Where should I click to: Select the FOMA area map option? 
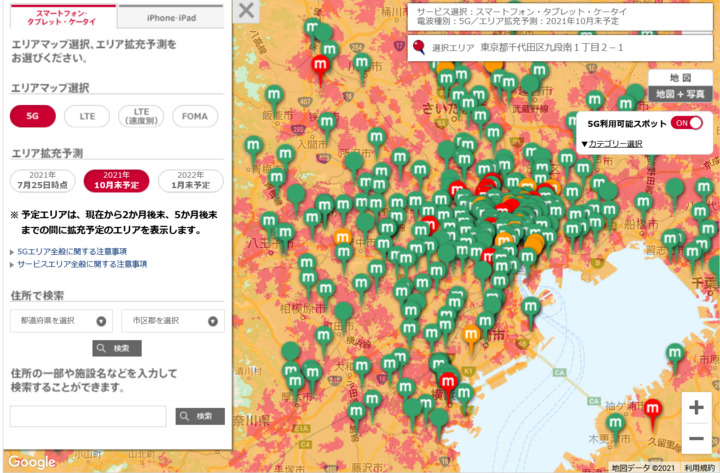(195, 116)
